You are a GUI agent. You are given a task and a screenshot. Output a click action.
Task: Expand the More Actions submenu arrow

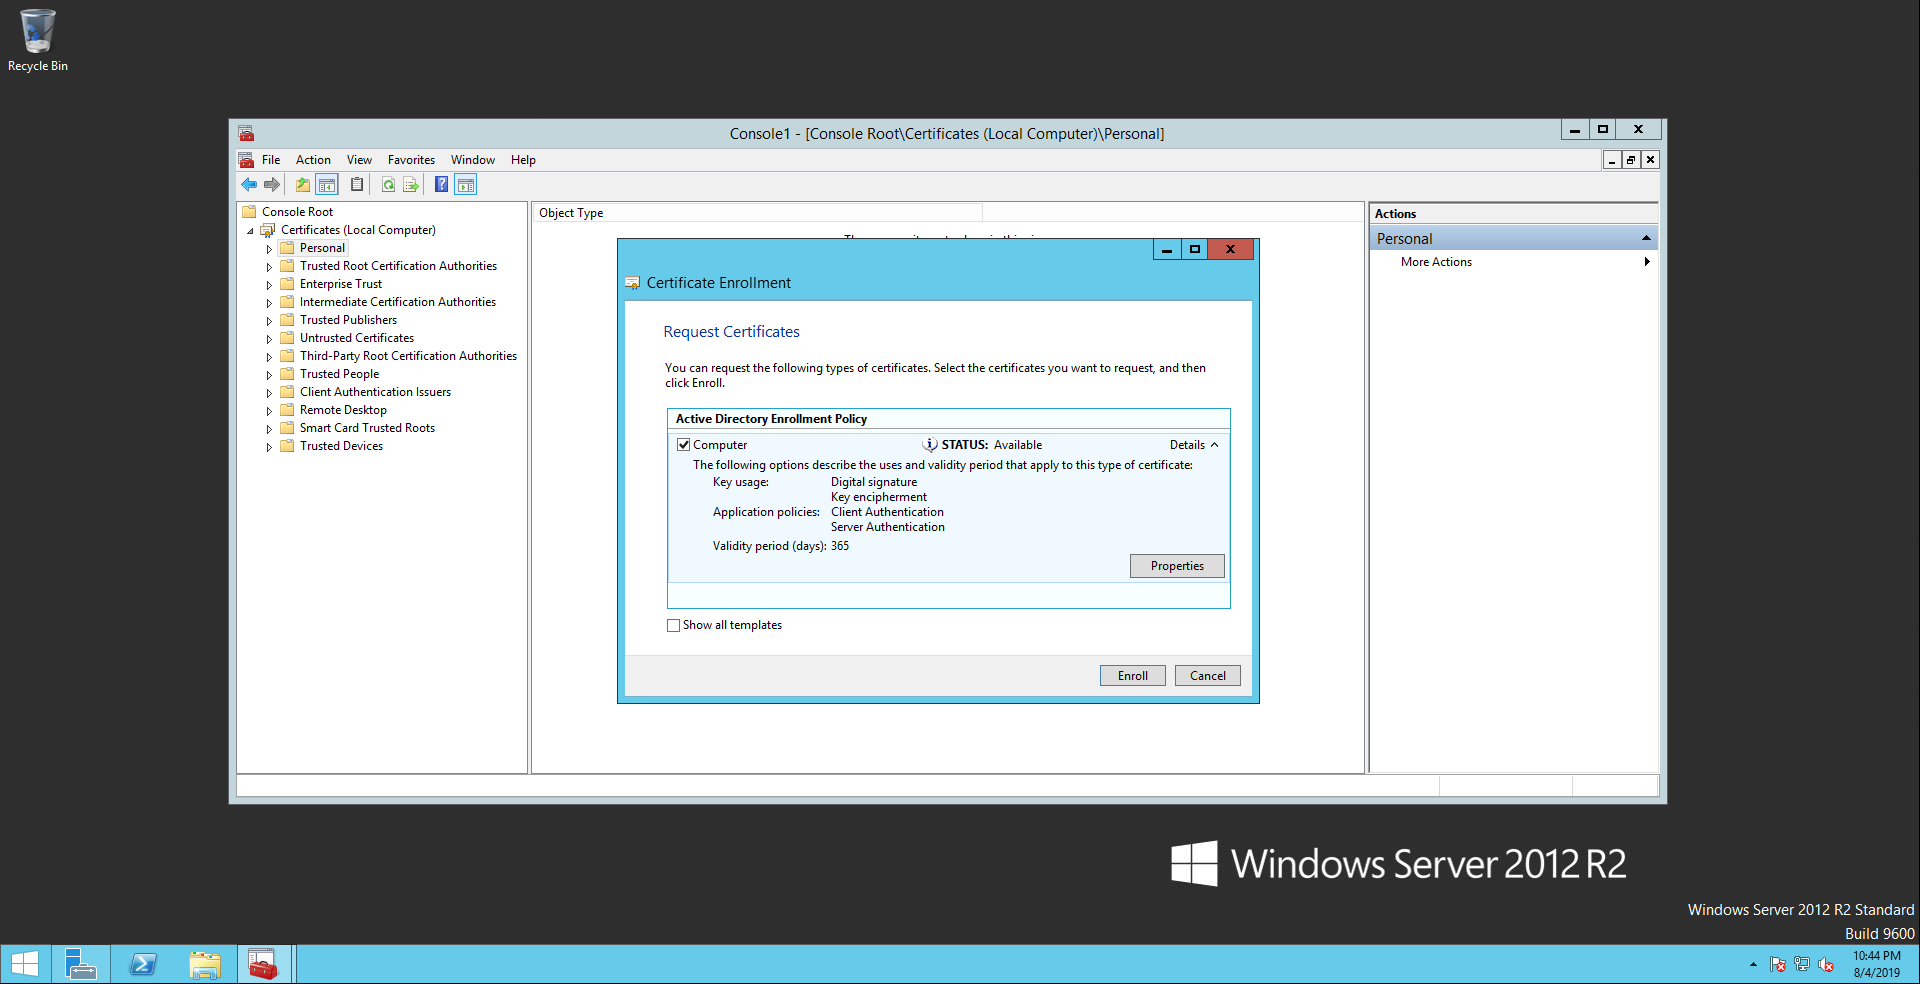(x=1646, y=262)
